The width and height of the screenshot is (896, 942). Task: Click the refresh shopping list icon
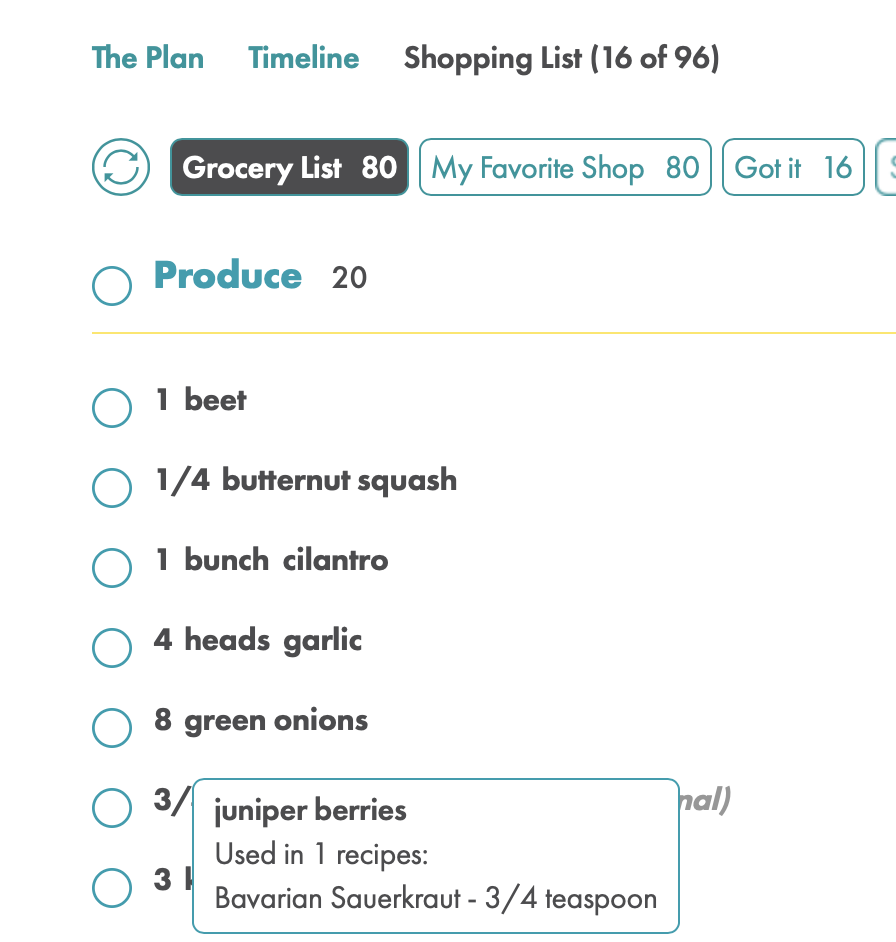pos(121,167)
